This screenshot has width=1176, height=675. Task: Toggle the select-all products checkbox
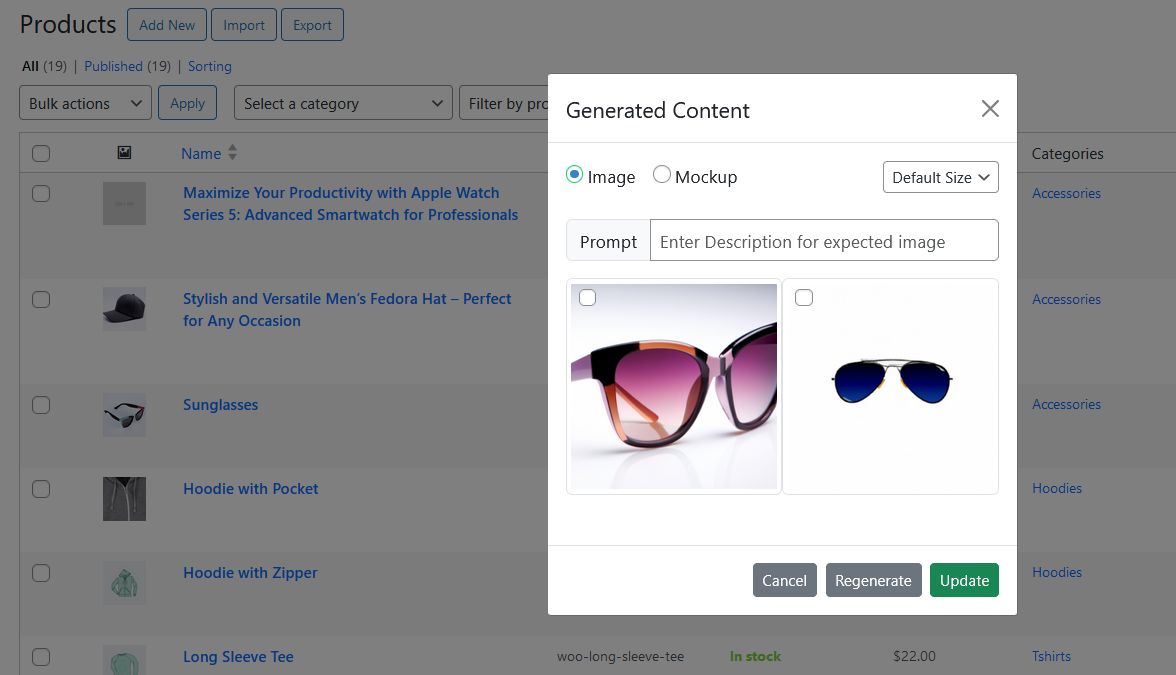point(41,153)
